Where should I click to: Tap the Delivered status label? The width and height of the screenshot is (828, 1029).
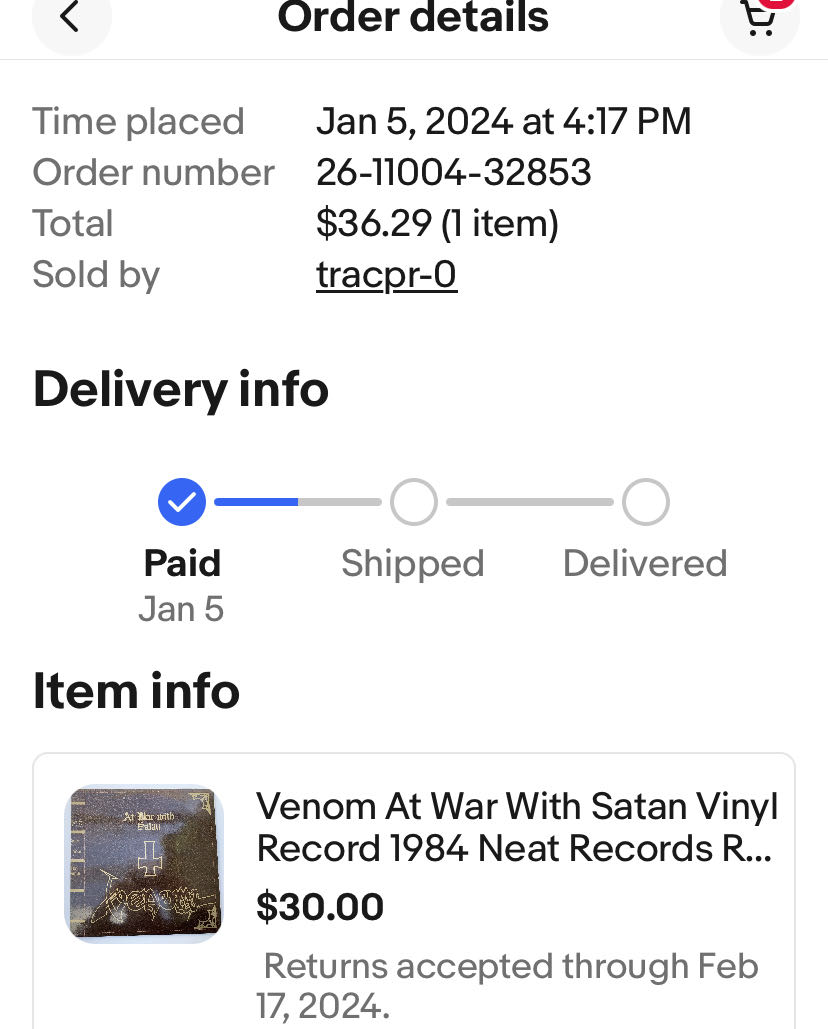645,564
